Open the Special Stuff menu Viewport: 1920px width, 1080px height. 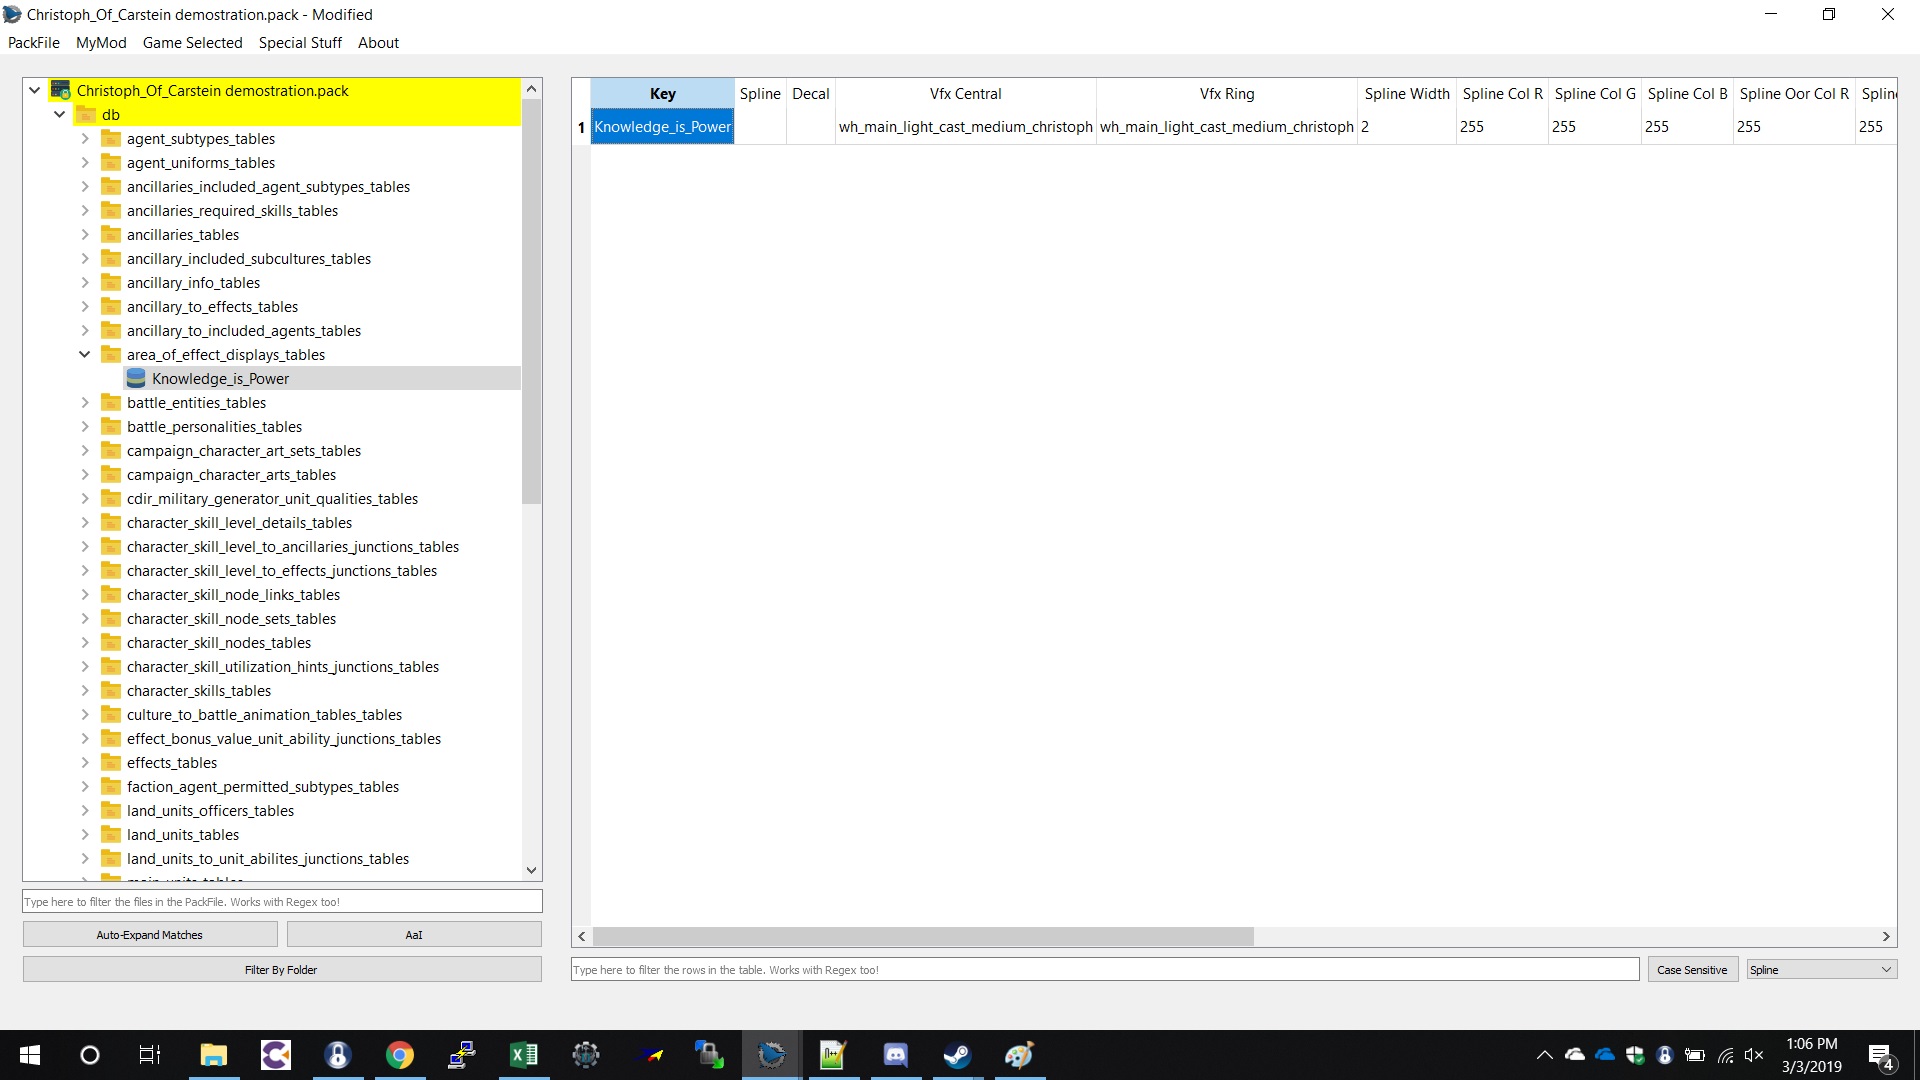pyautogui.click(x=300, y=42)
